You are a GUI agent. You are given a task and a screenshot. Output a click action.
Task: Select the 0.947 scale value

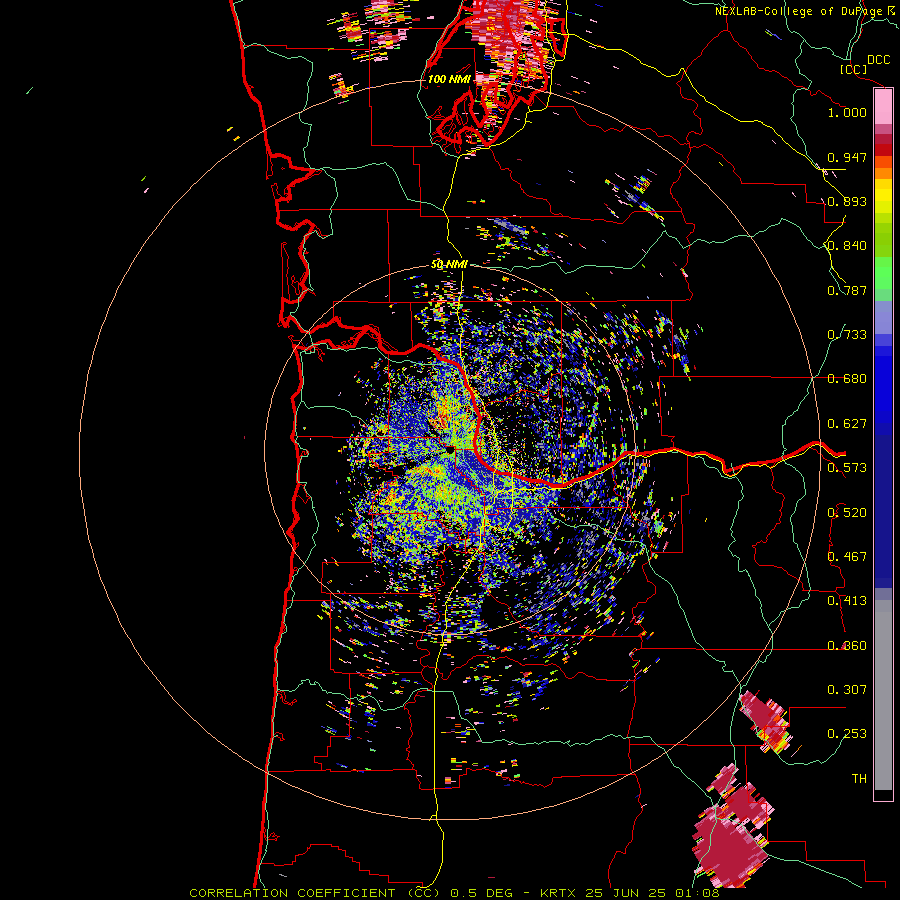point(847,157)
